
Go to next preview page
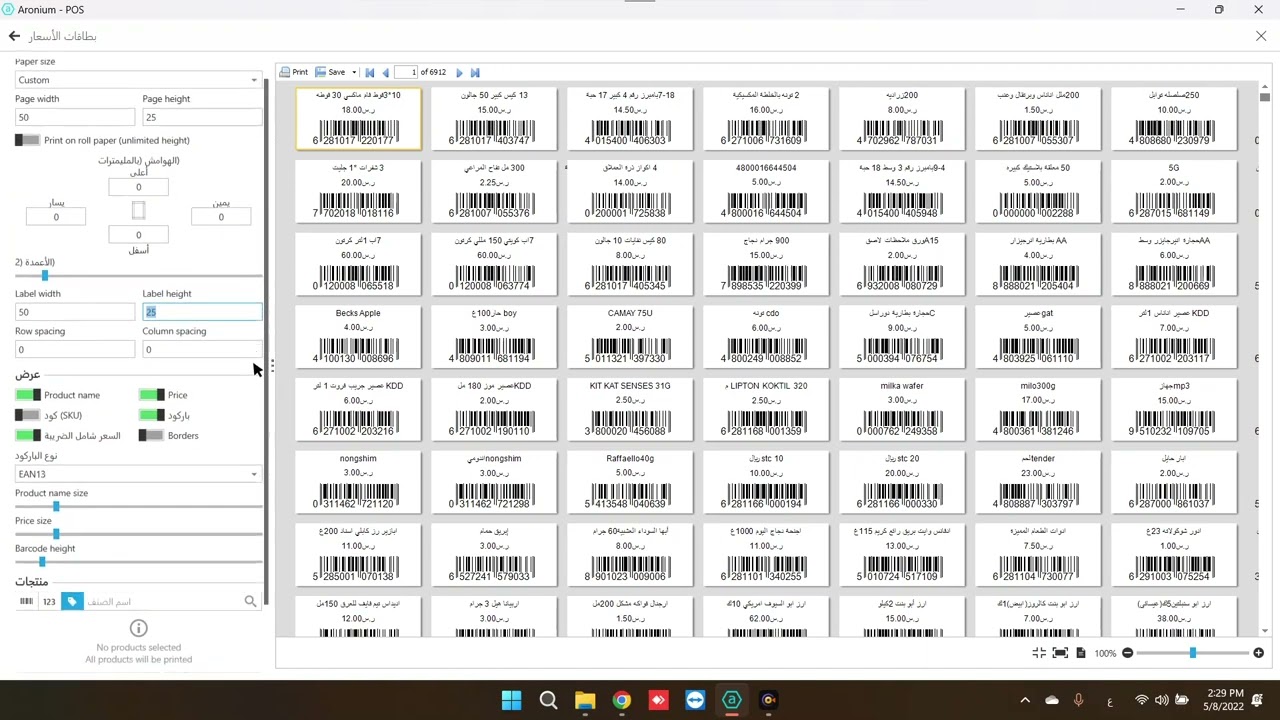pyautogui.click(x=459, y=72)
